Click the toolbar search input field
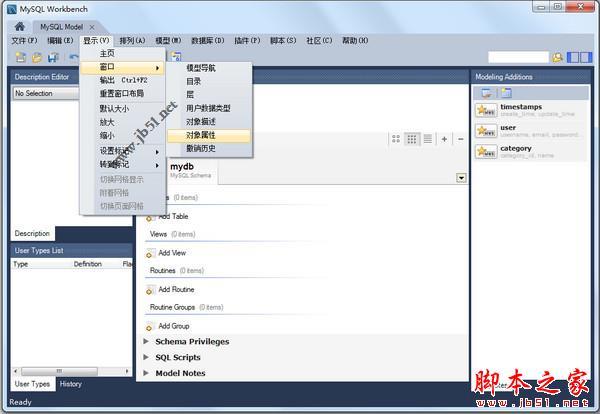 (518, 57)
